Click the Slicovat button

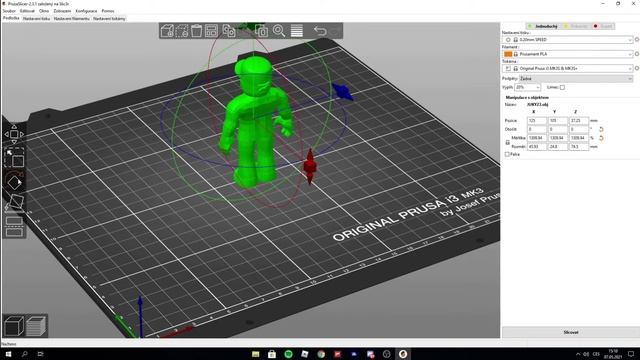pyautogui.click(x=570, y=332)
